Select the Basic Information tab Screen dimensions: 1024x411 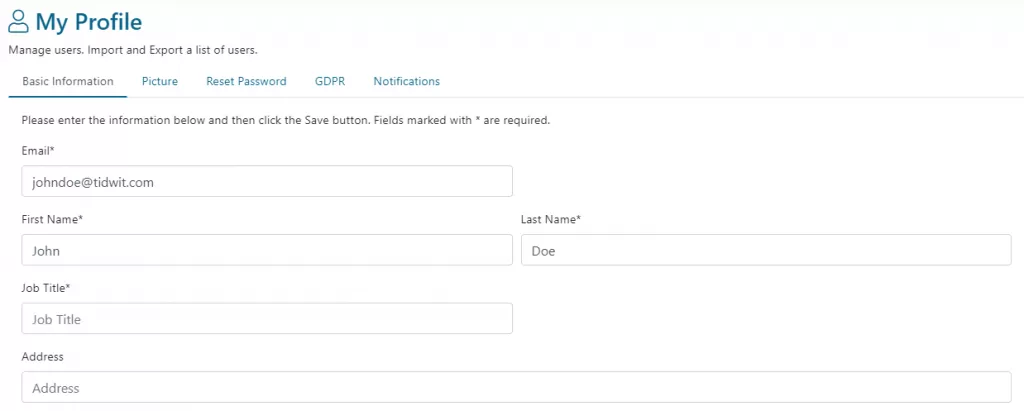[68, 82]
